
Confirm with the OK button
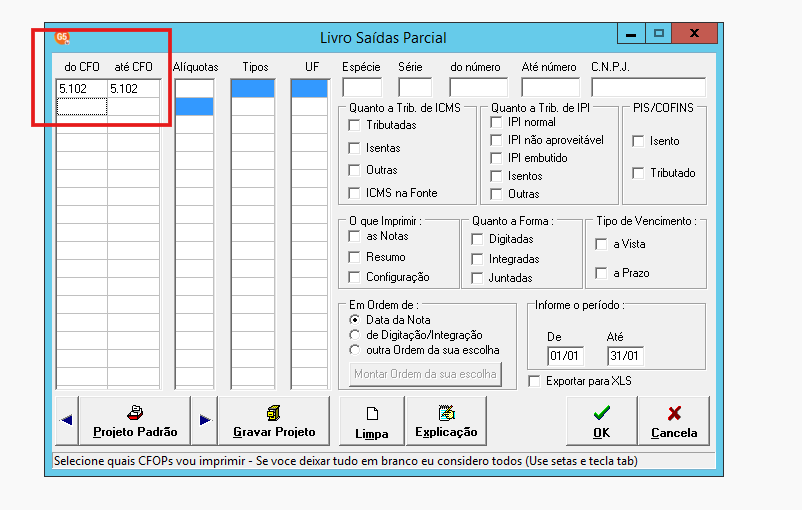point(602,420)
